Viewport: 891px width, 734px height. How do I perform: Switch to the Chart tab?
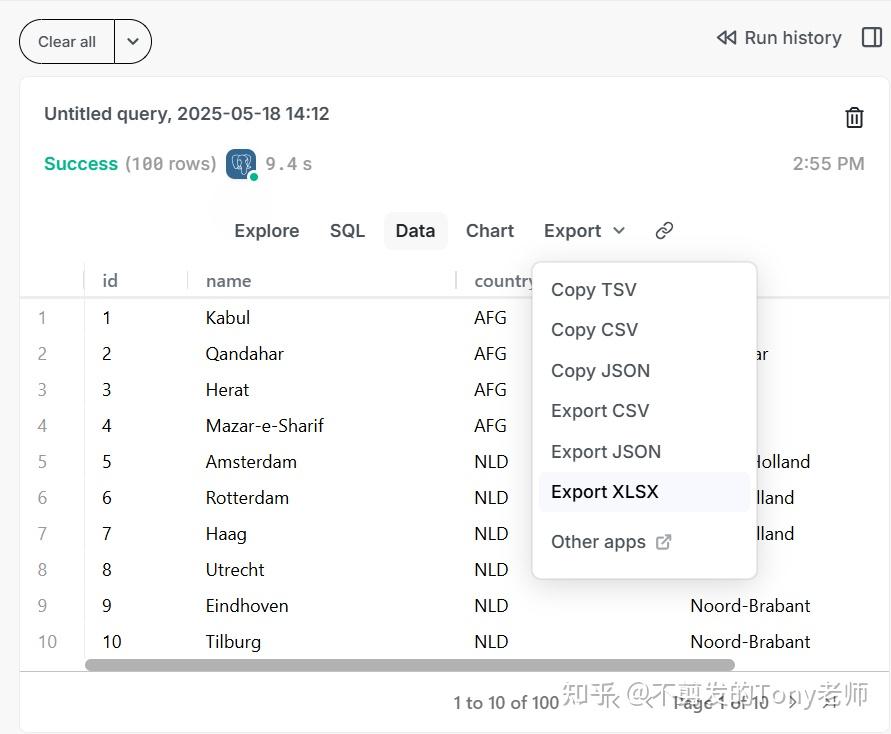point(489,230)
